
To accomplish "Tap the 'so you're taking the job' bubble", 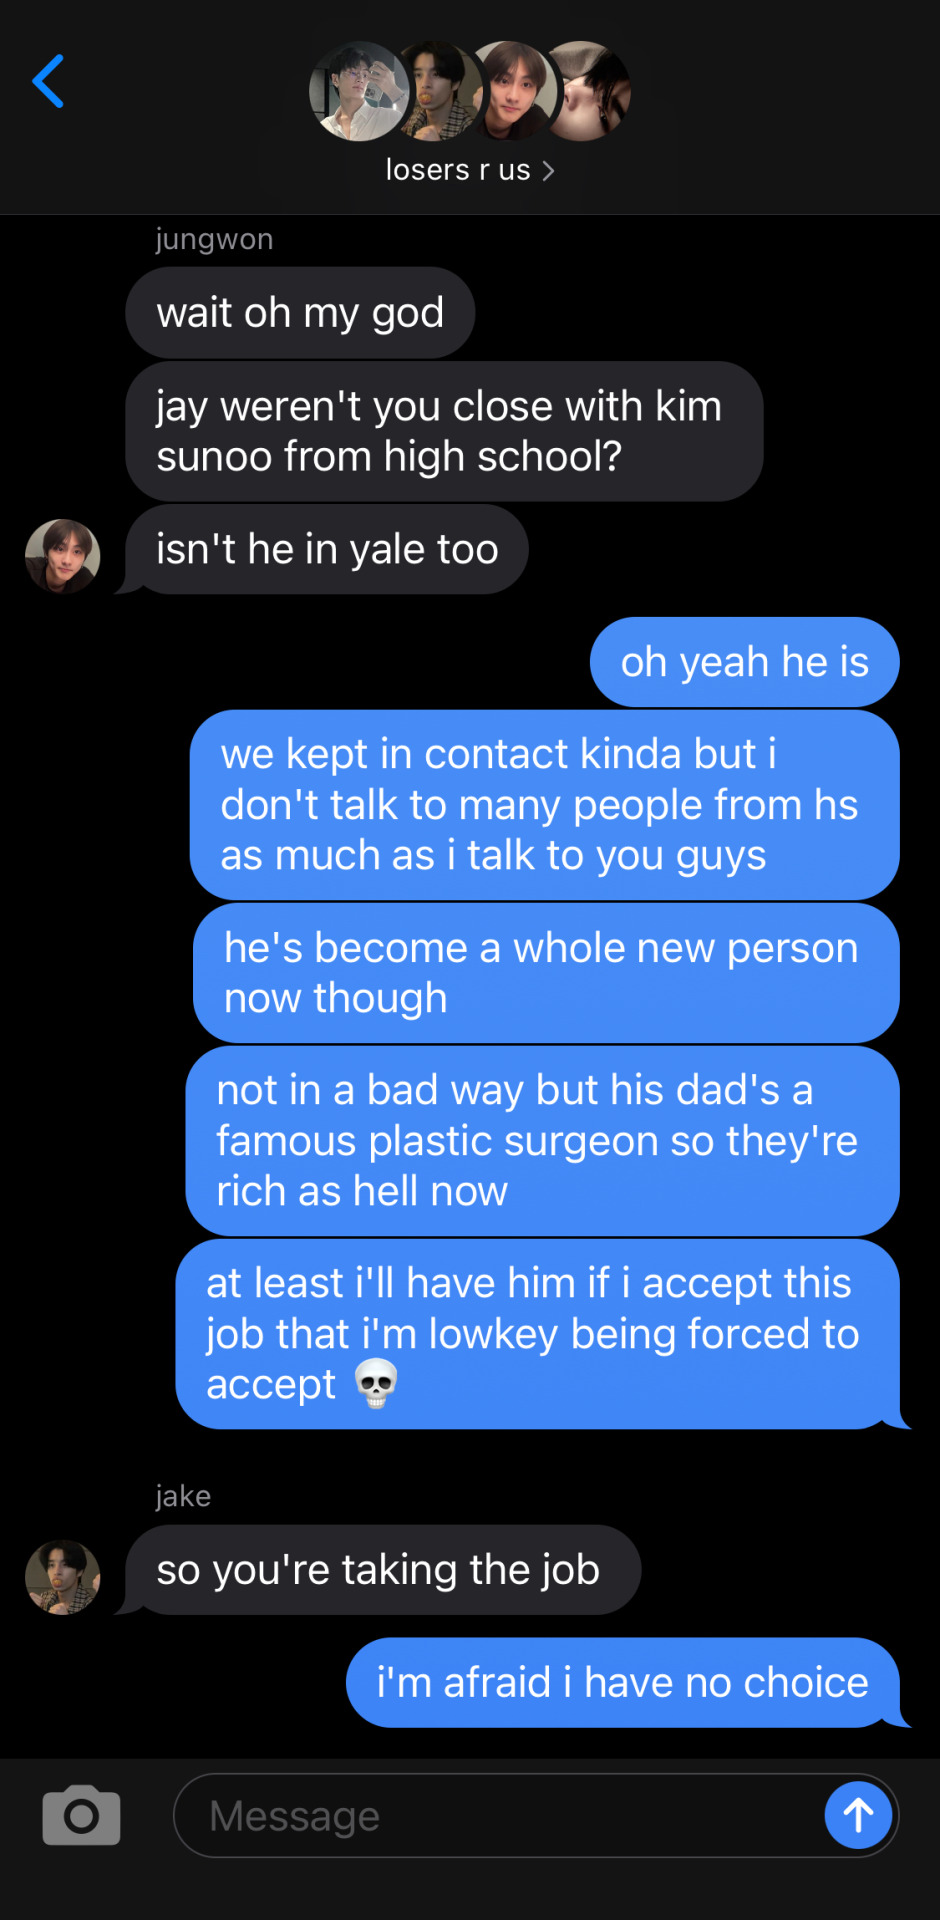I will coord(383,1570).
